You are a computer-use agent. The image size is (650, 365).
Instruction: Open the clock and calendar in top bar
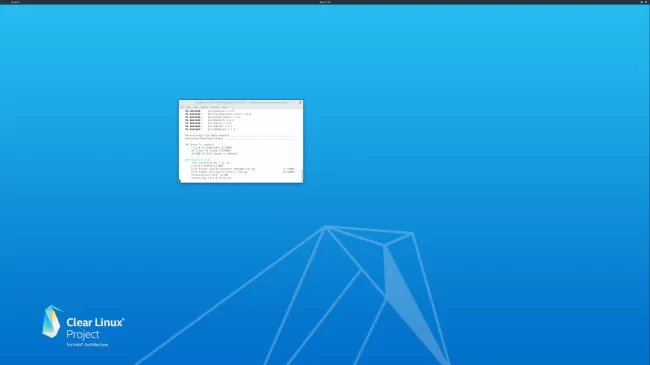click(x=325, y=2)
